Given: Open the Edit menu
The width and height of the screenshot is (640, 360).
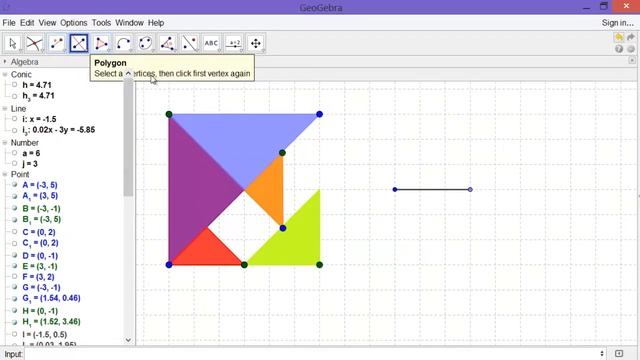Looking at the screenshot, I should [x=27, y=23].
